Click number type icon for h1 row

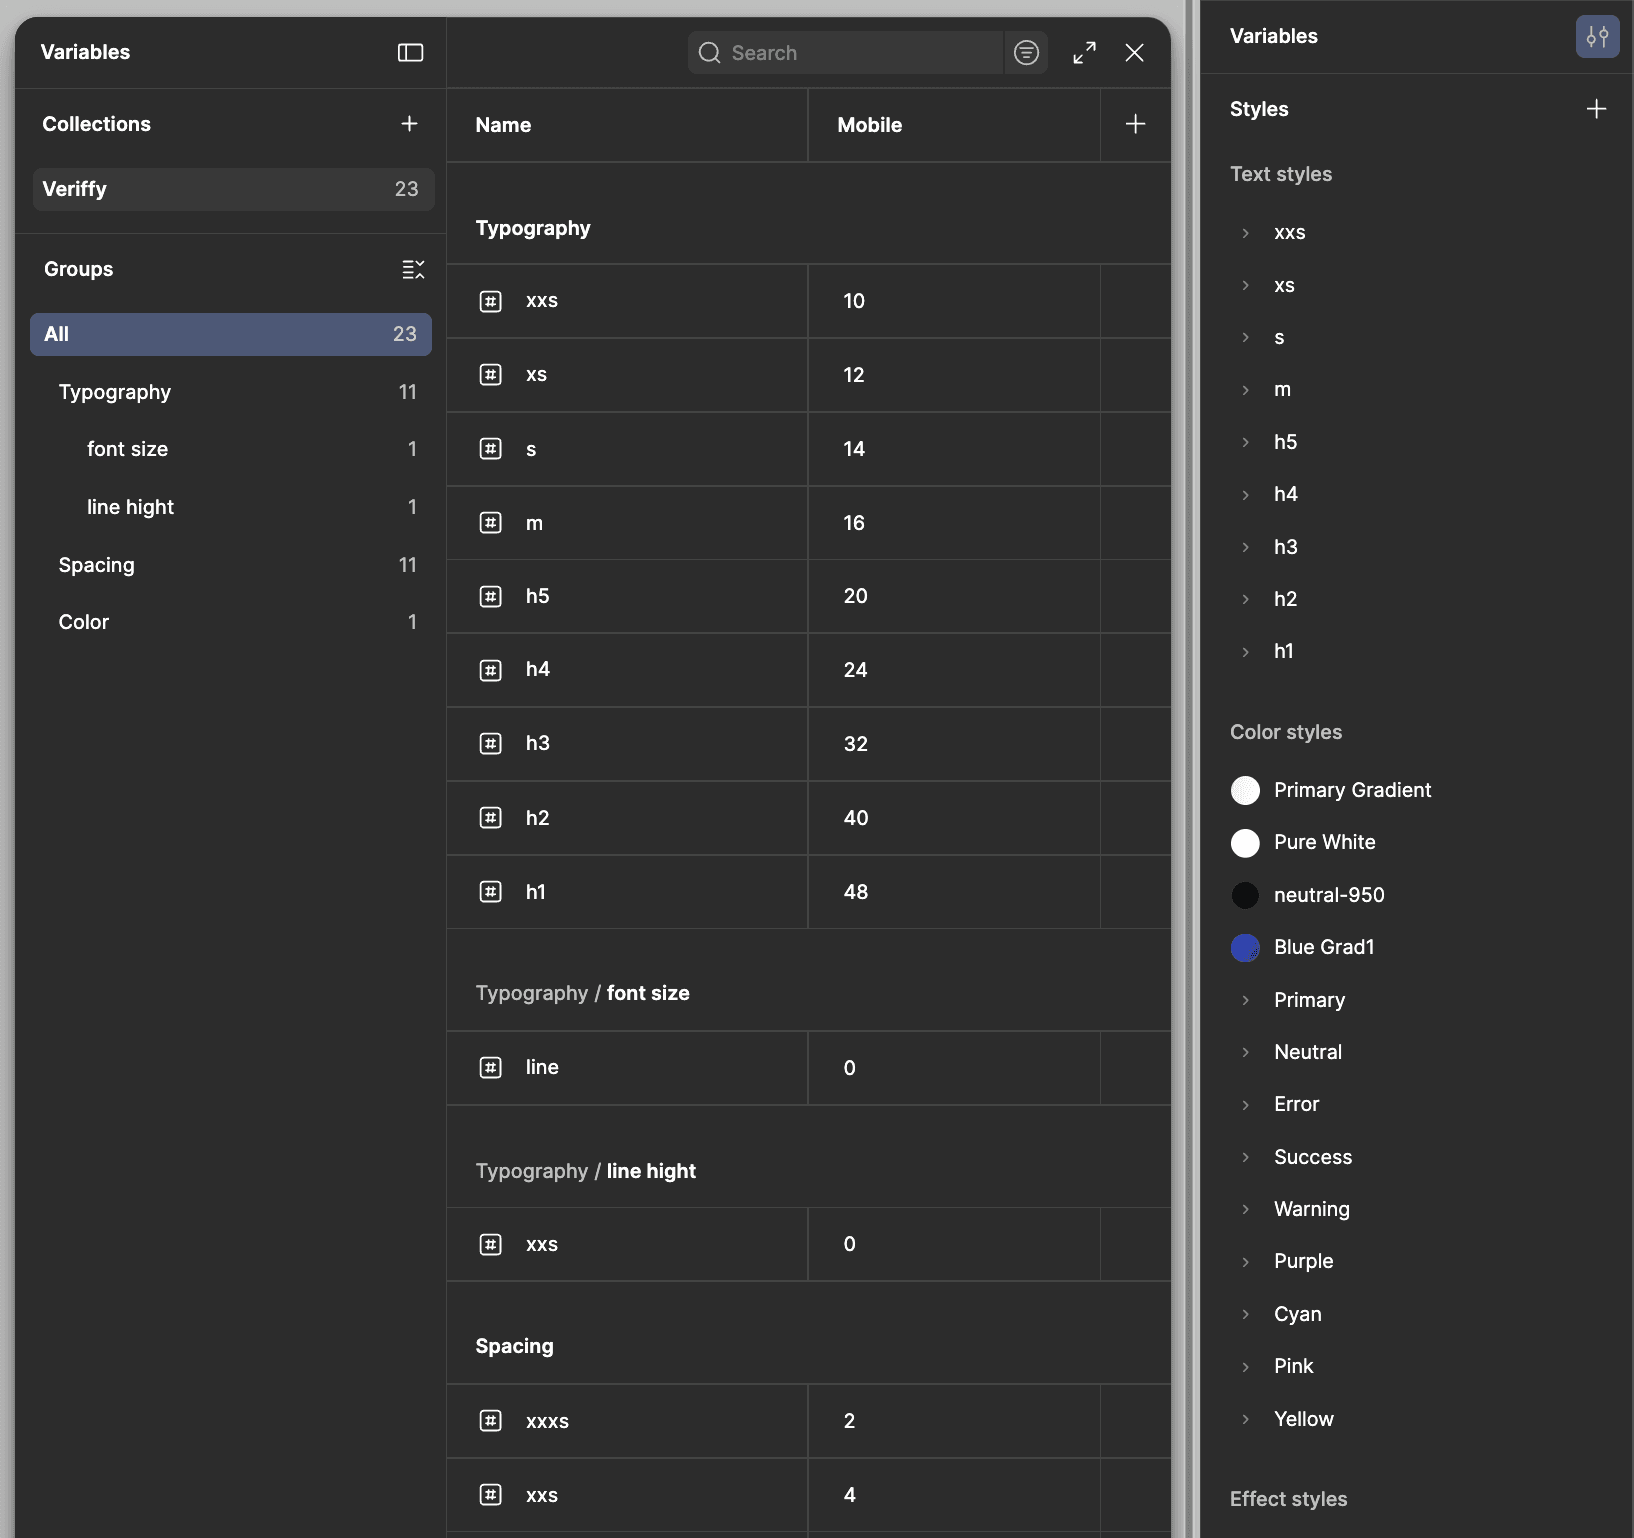coord(490,892)
